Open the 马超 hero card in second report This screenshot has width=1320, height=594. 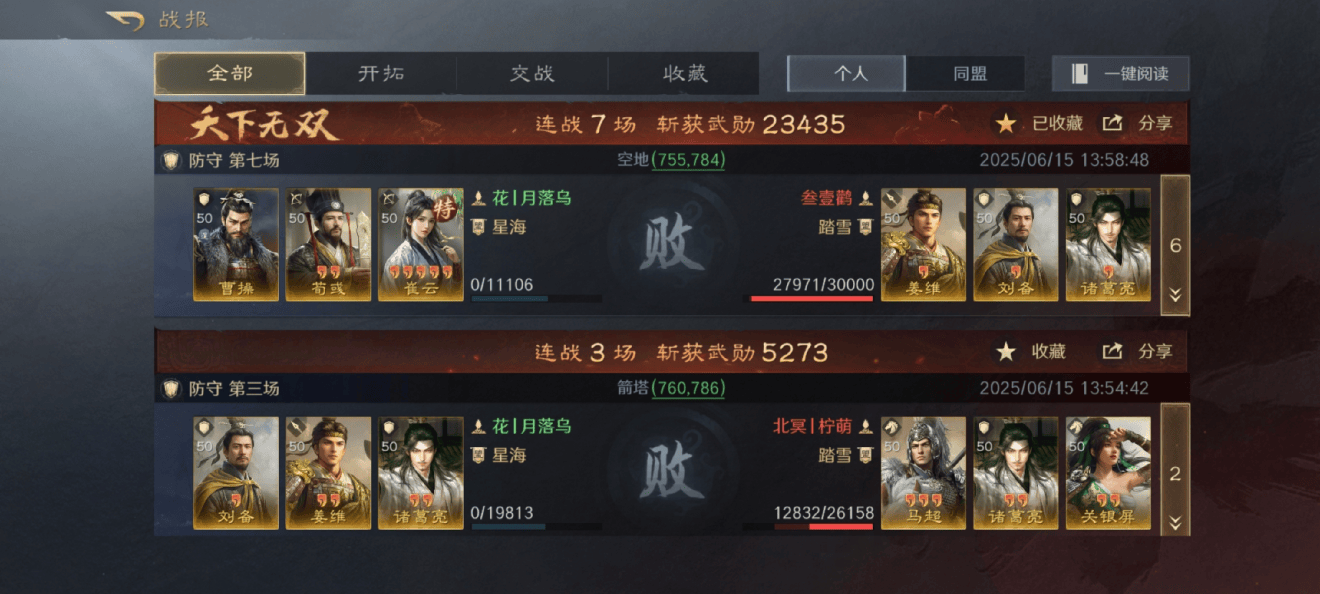coord(924,473)
